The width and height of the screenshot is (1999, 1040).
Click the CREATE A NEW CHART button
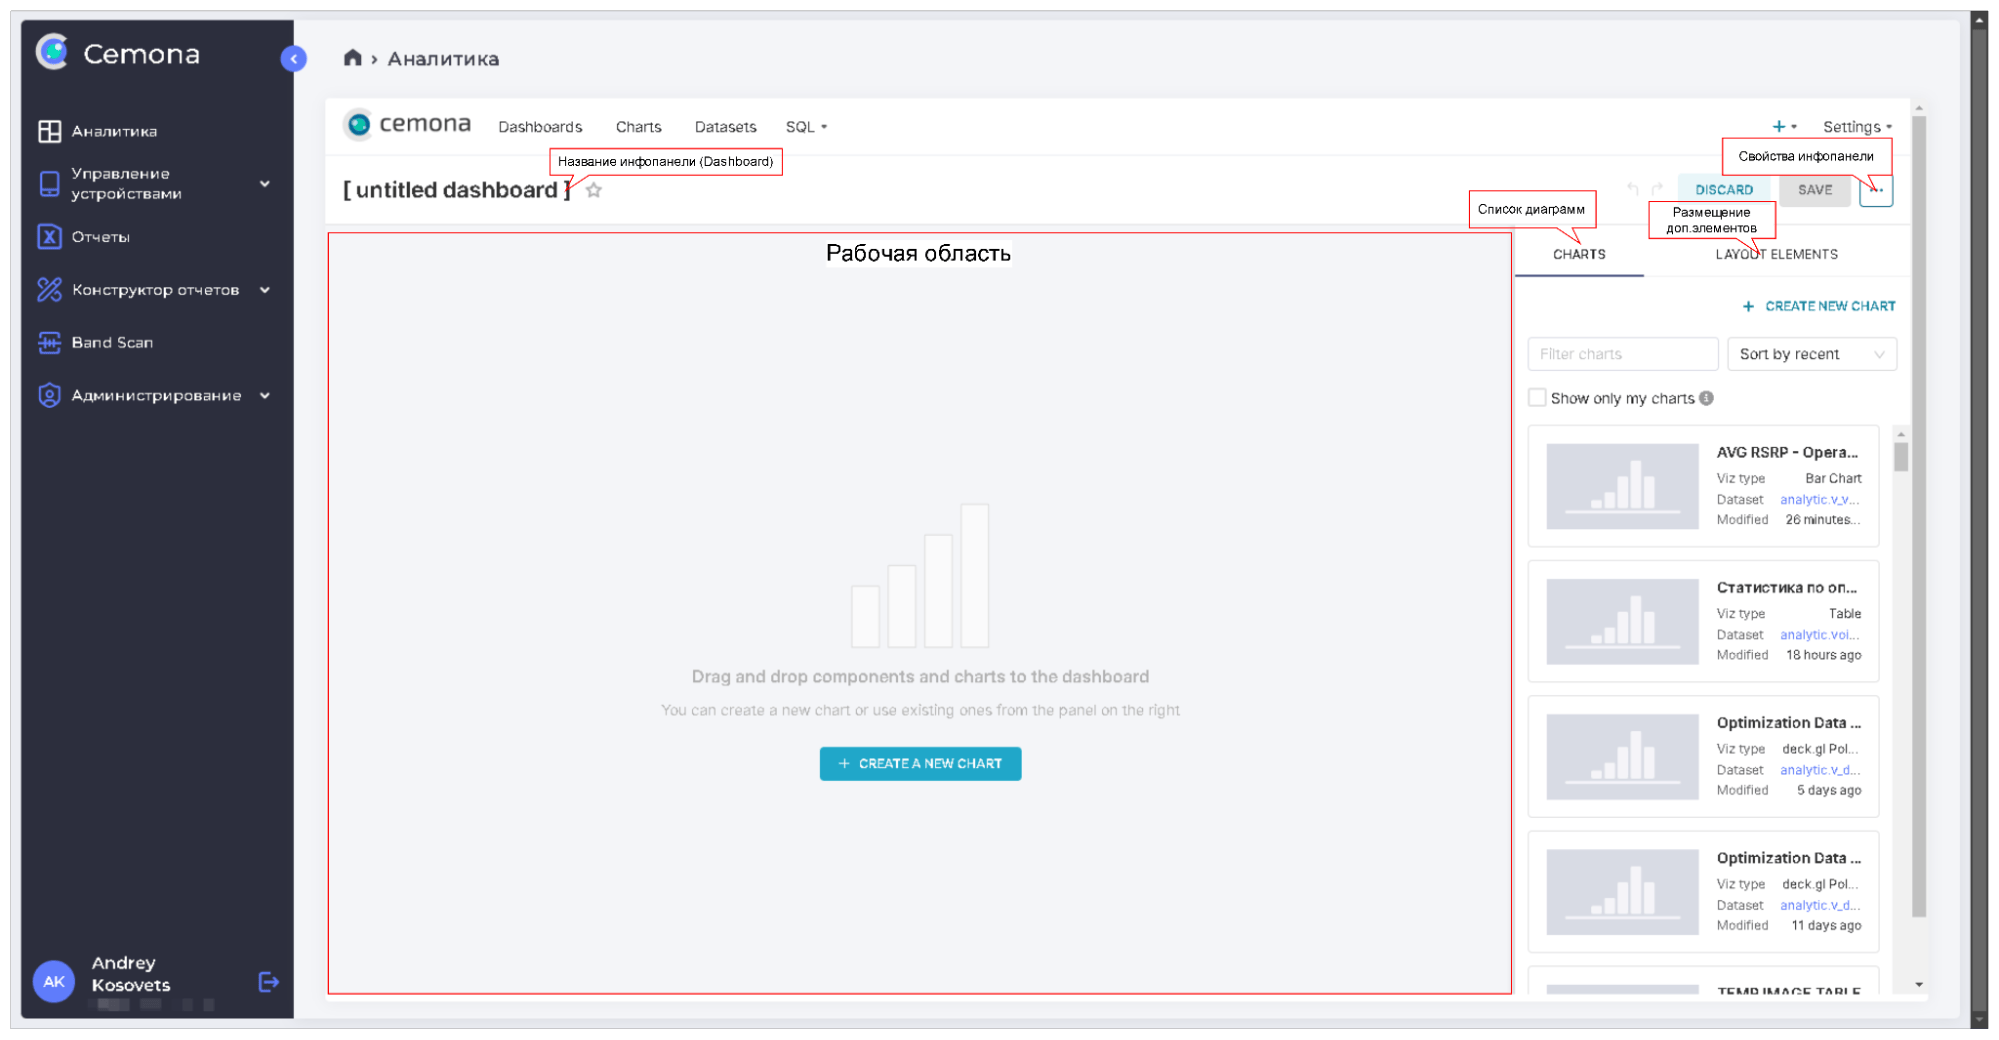tap(919, 763)
